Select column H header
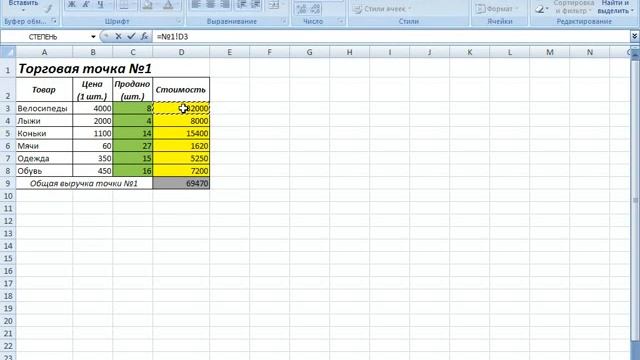 tap(349, 52)
